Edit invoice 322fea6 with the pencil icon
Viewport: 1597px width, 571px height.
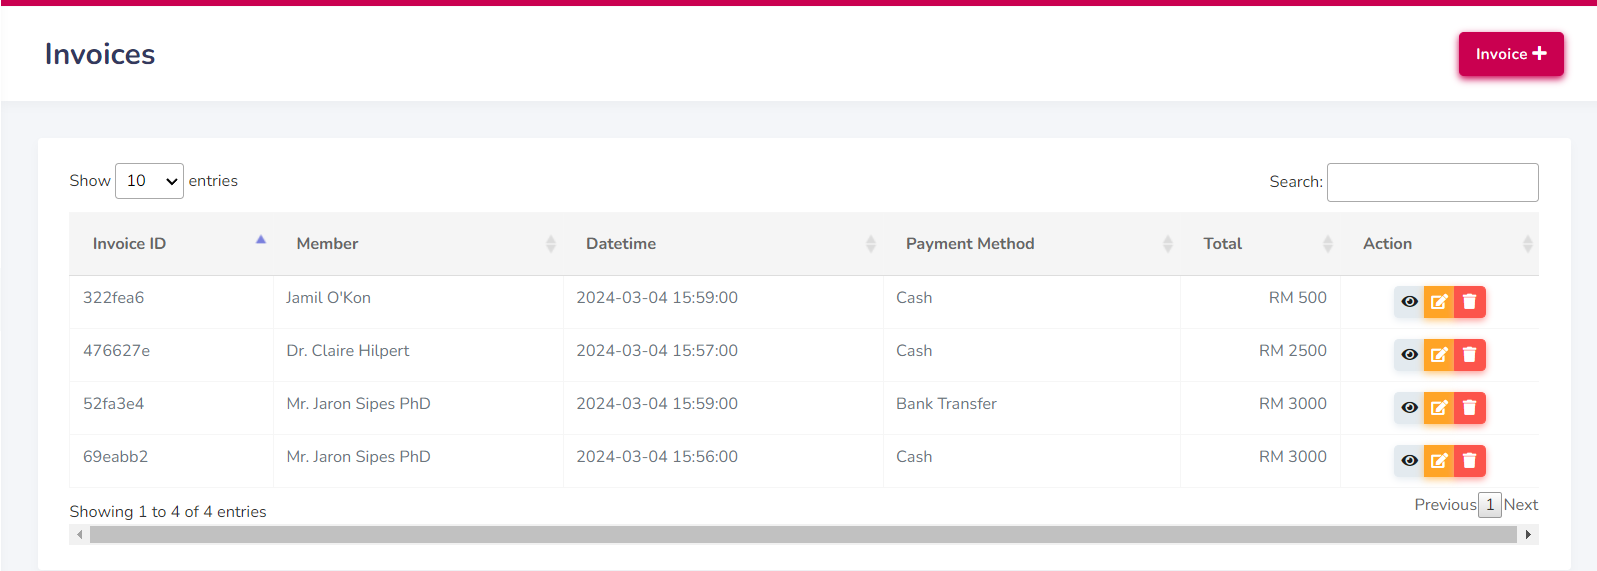click(x=1439, y=302)
